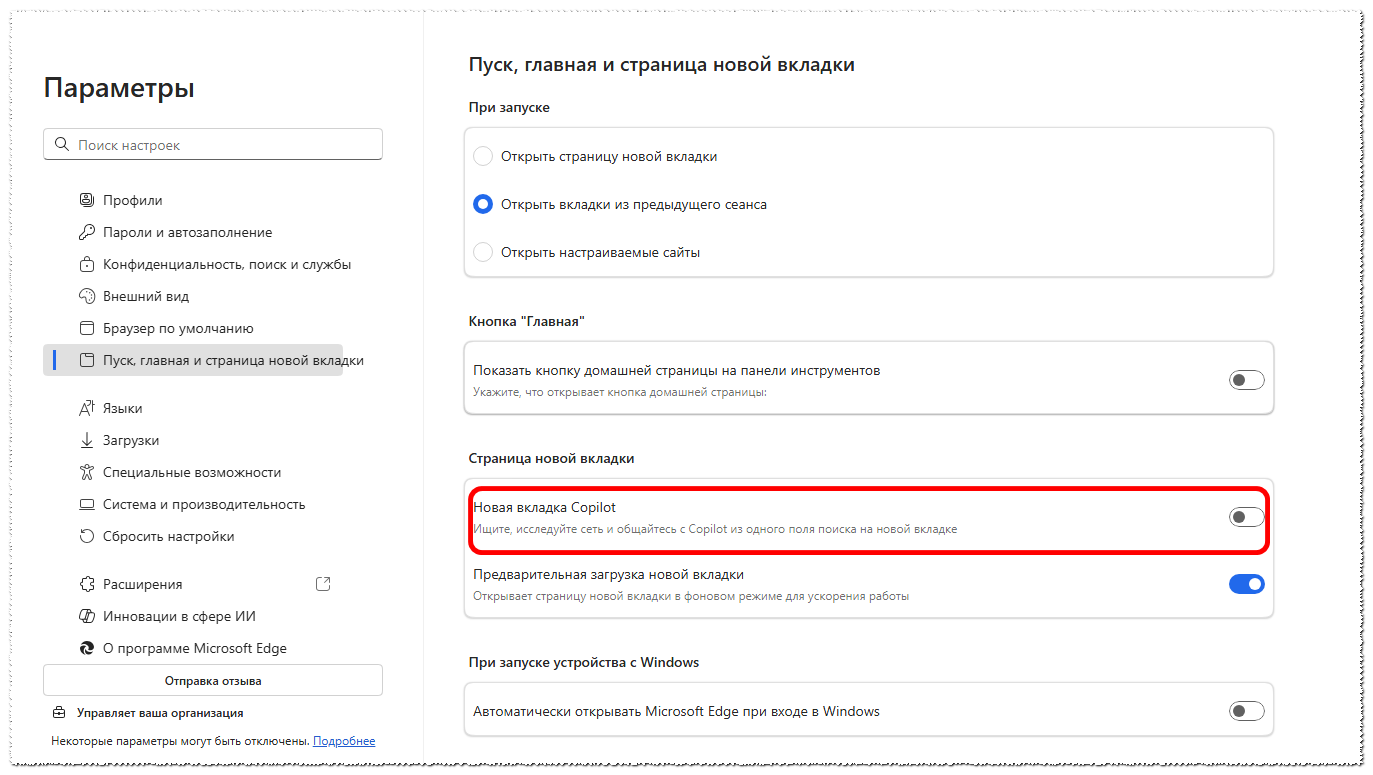The height and width of the screenshot is (775, 1373).
Task: Click the Специальные возможности accessibility icon
Action: click(86, 472)
